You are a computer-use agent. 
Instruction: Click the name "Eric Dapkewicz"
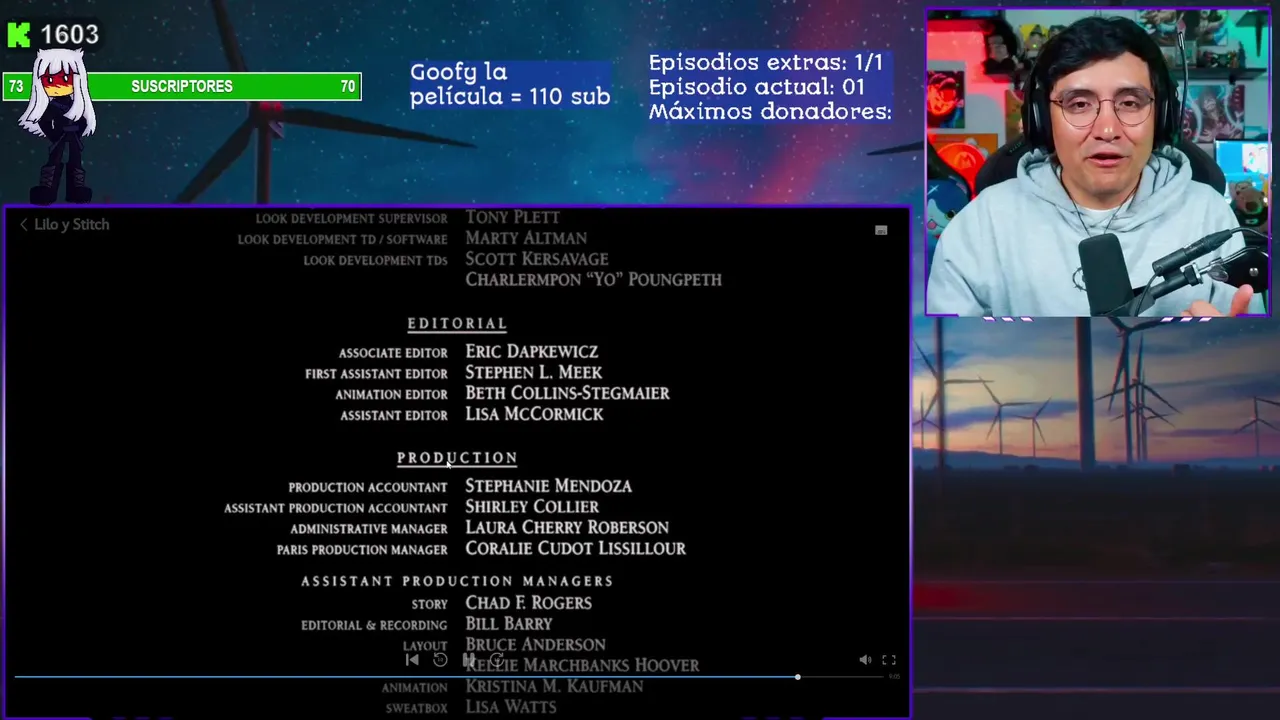pyautogui.click(x=532, y=352)
